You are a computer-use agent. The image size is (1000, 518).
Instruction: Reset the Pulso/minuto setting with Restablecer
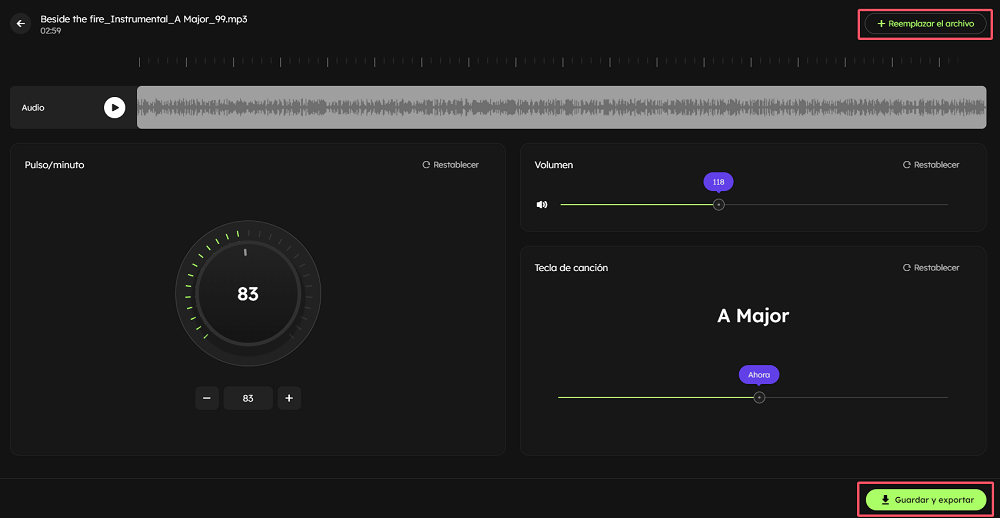[450, 165]
